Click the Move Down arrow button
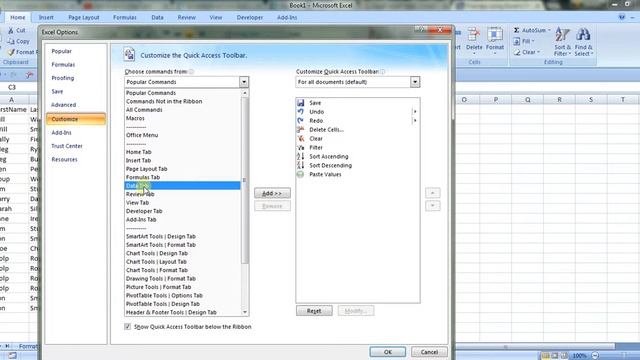 433,206
